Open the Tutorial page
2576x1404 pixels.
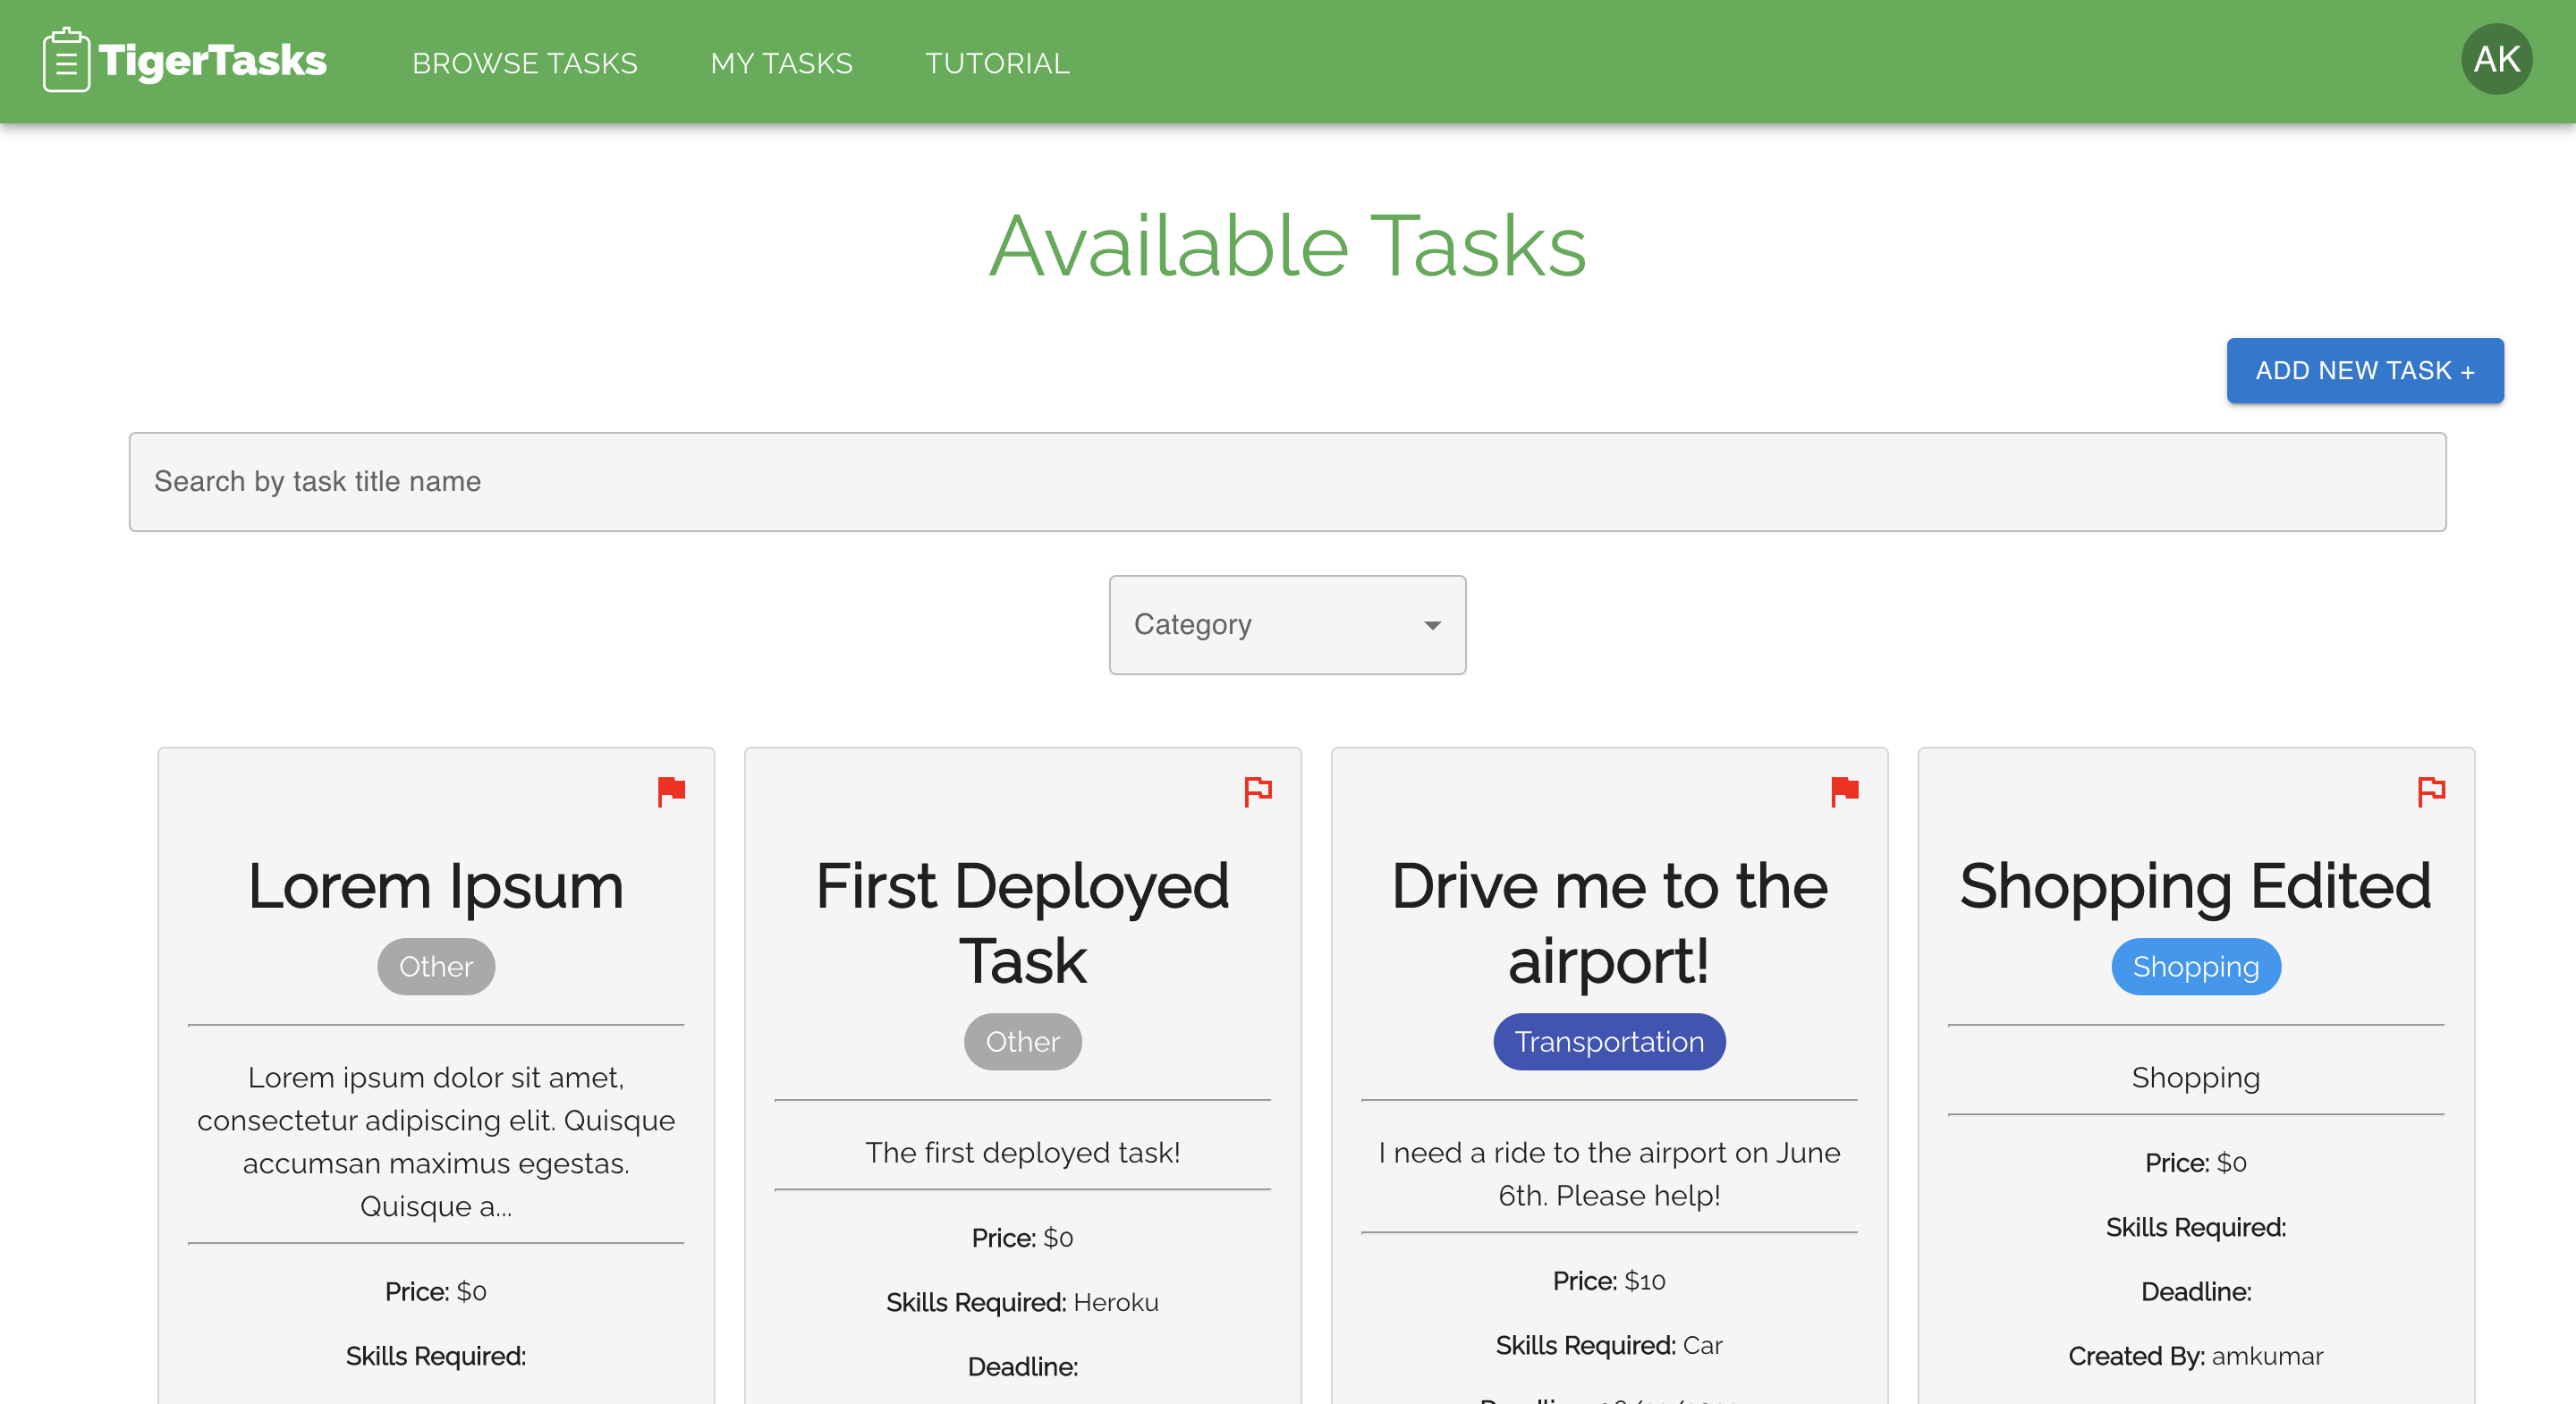(997, 63)
